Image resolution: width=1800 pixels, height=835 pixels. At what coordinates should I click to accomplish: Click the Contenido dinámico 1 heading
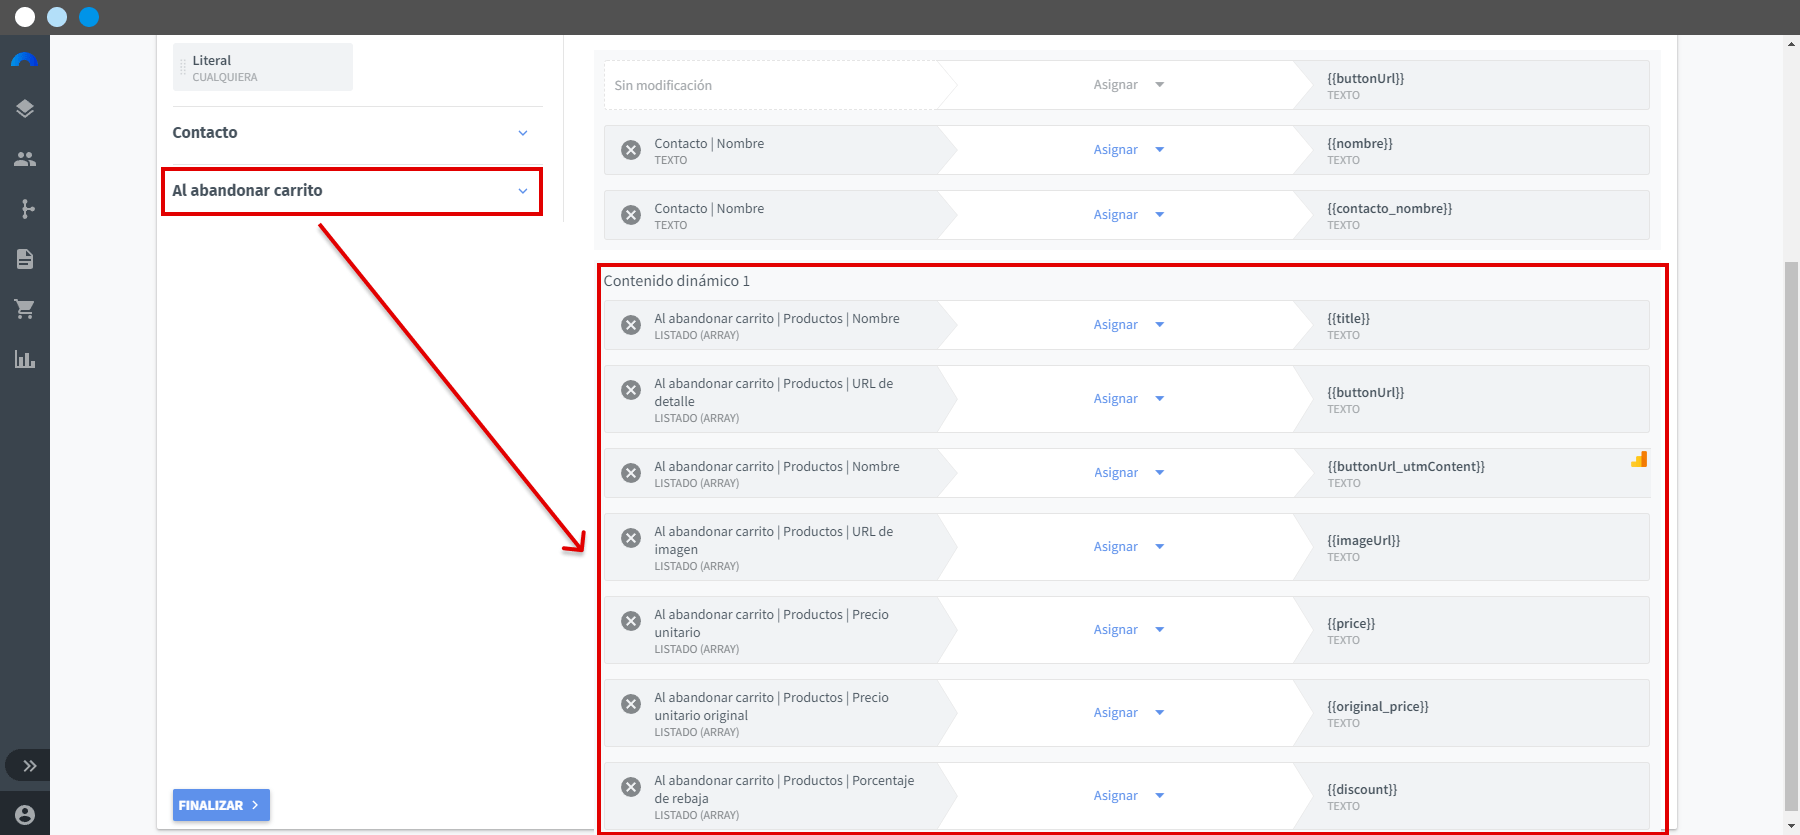pyautogui.click(x=677, y=281)
